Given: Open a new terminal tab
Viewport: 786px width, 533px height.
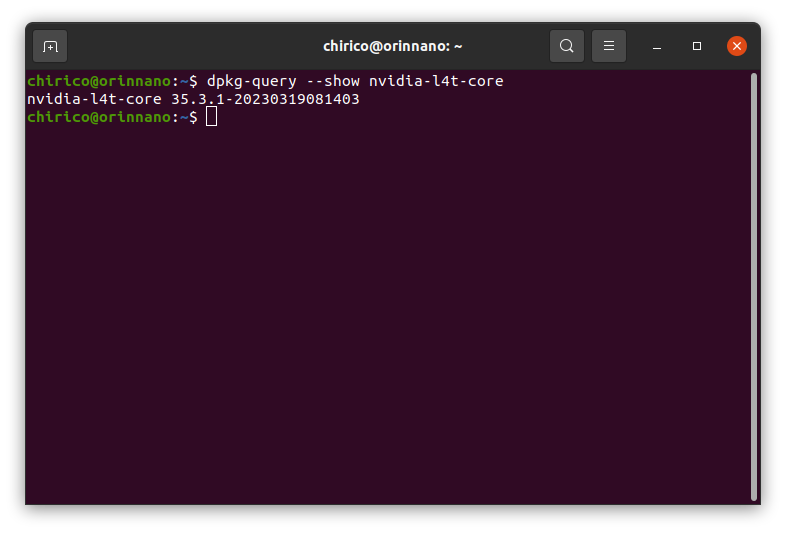Looking at the screenshot, I should pos(50,46).
